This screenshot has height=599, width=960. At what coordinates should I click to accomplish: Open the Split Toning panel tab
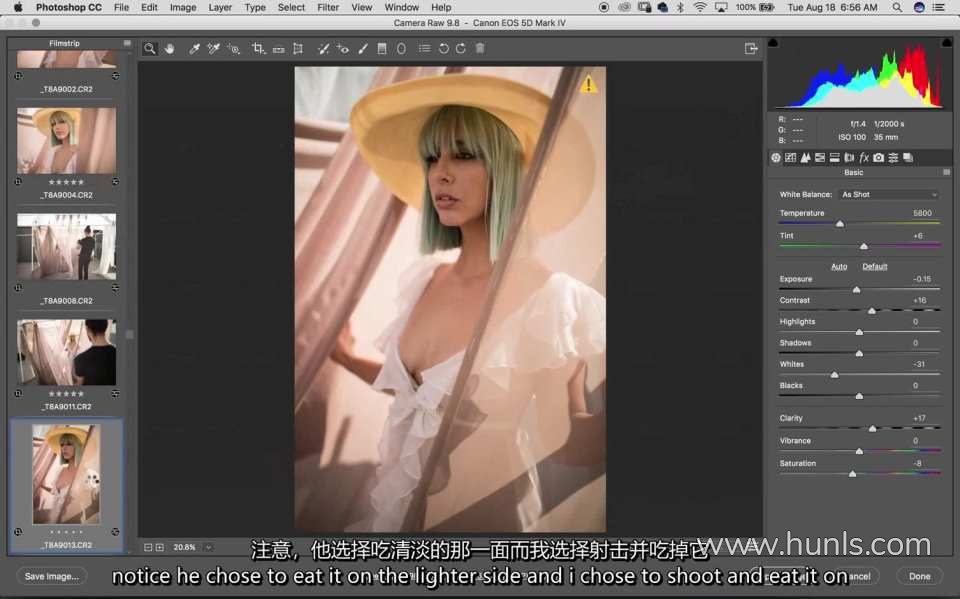click(x=834, y=158)
